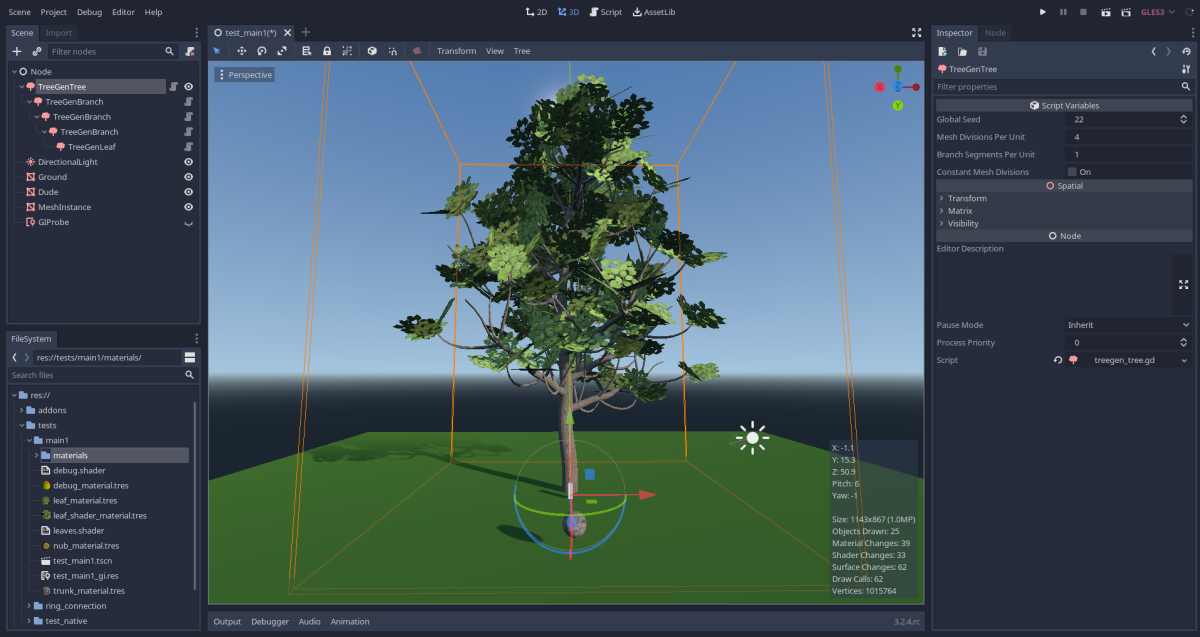Toggle FileSystem split view mode icon
Screen dimensions: 1200x637
pos(189,357)
